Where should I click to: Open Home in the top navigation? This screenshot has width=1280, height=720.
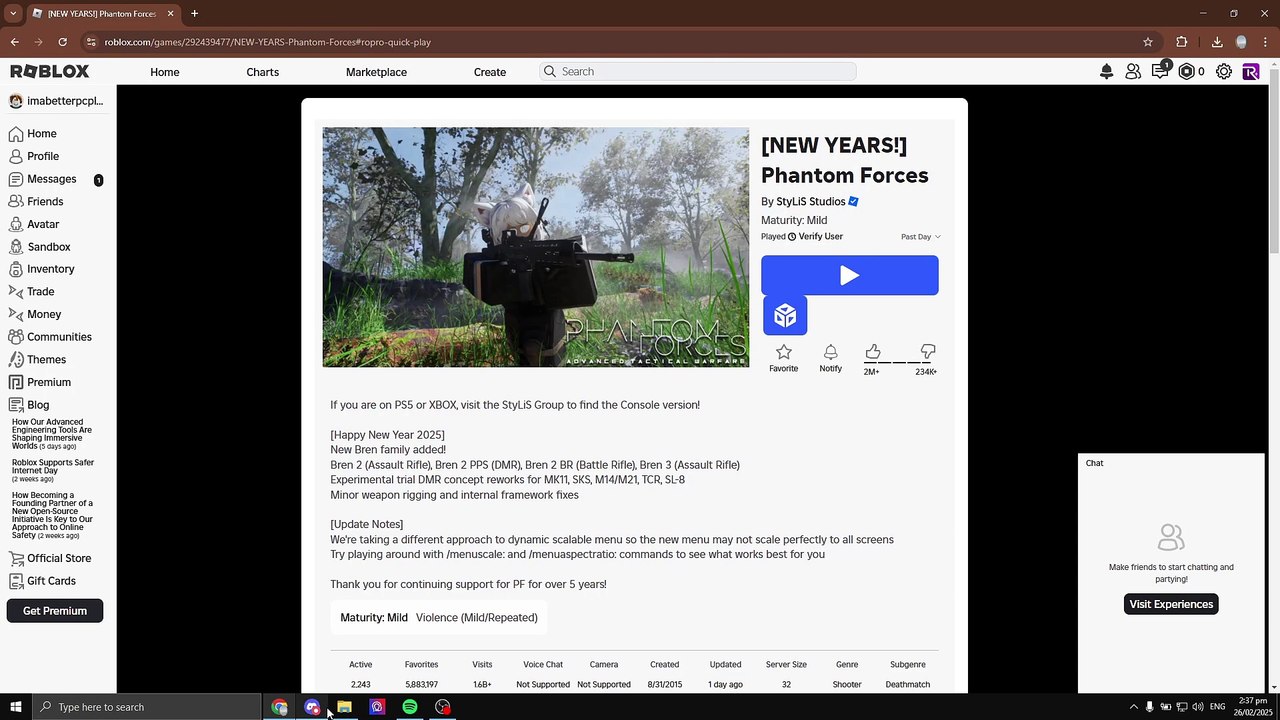pos(165,72)
